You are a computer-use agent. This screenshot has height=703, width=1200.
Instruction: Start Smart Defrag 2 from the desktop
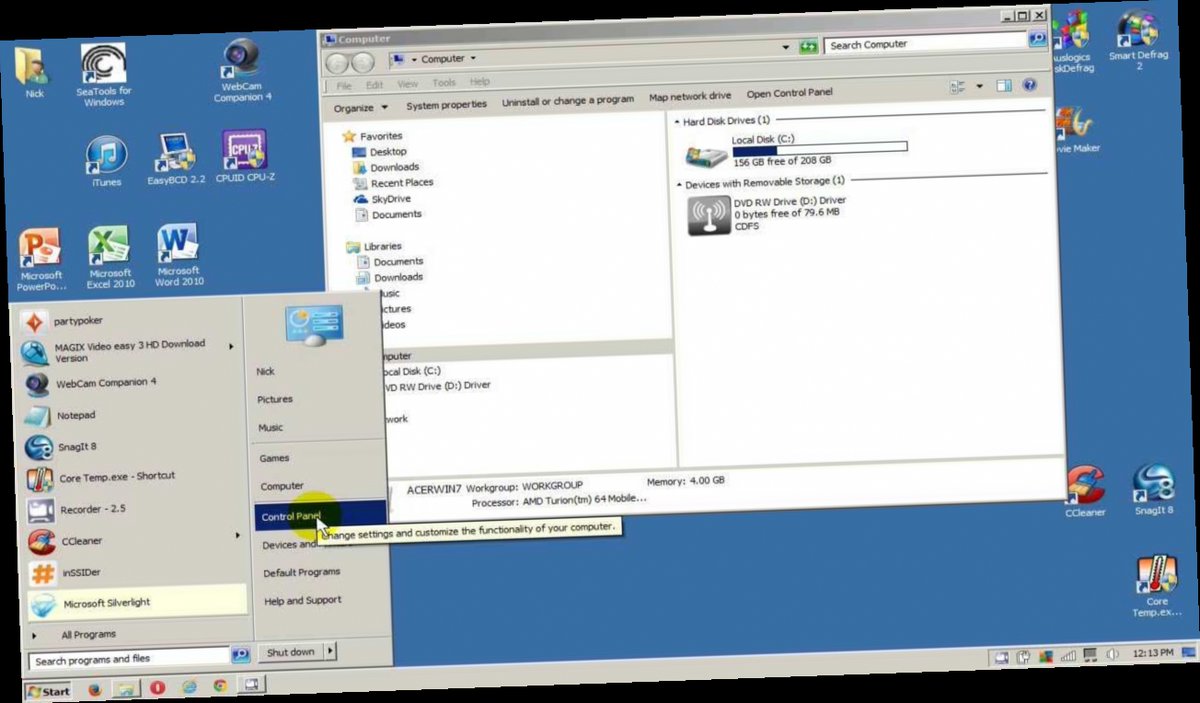click(1138, 30)
